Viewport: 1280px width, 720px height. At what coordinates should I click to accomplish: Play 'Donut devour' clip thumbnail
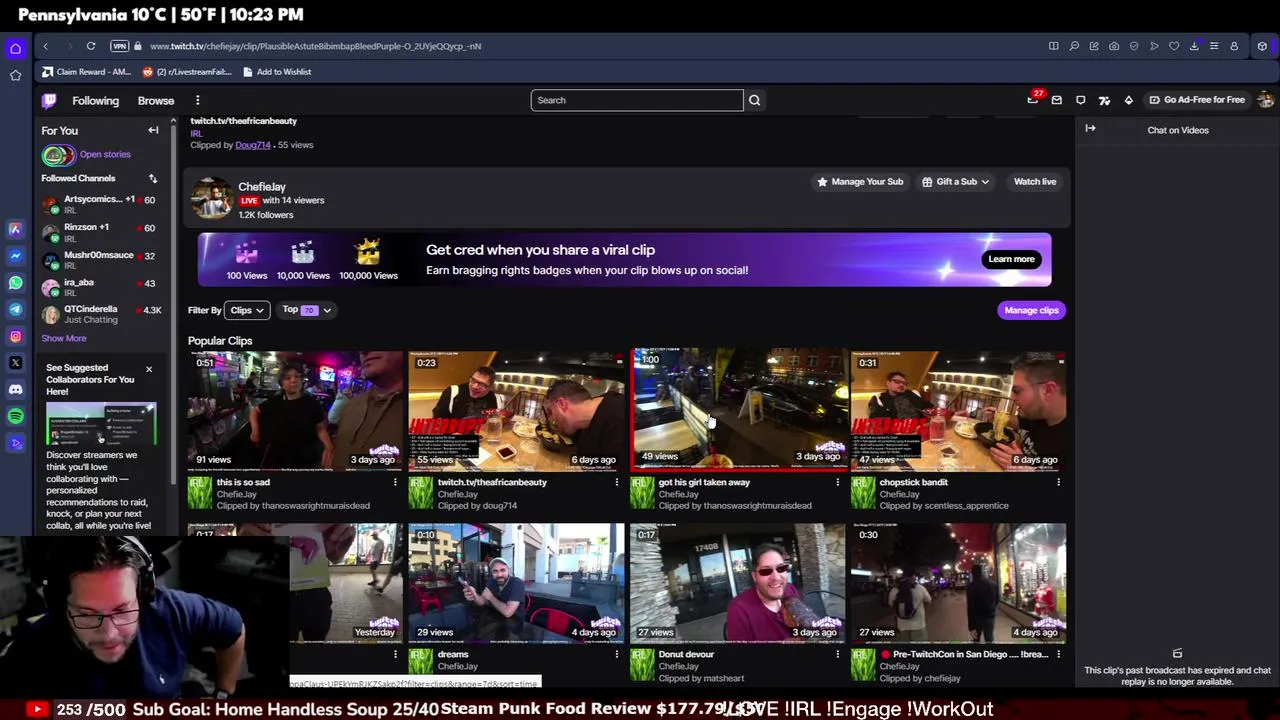click(737, 582)
